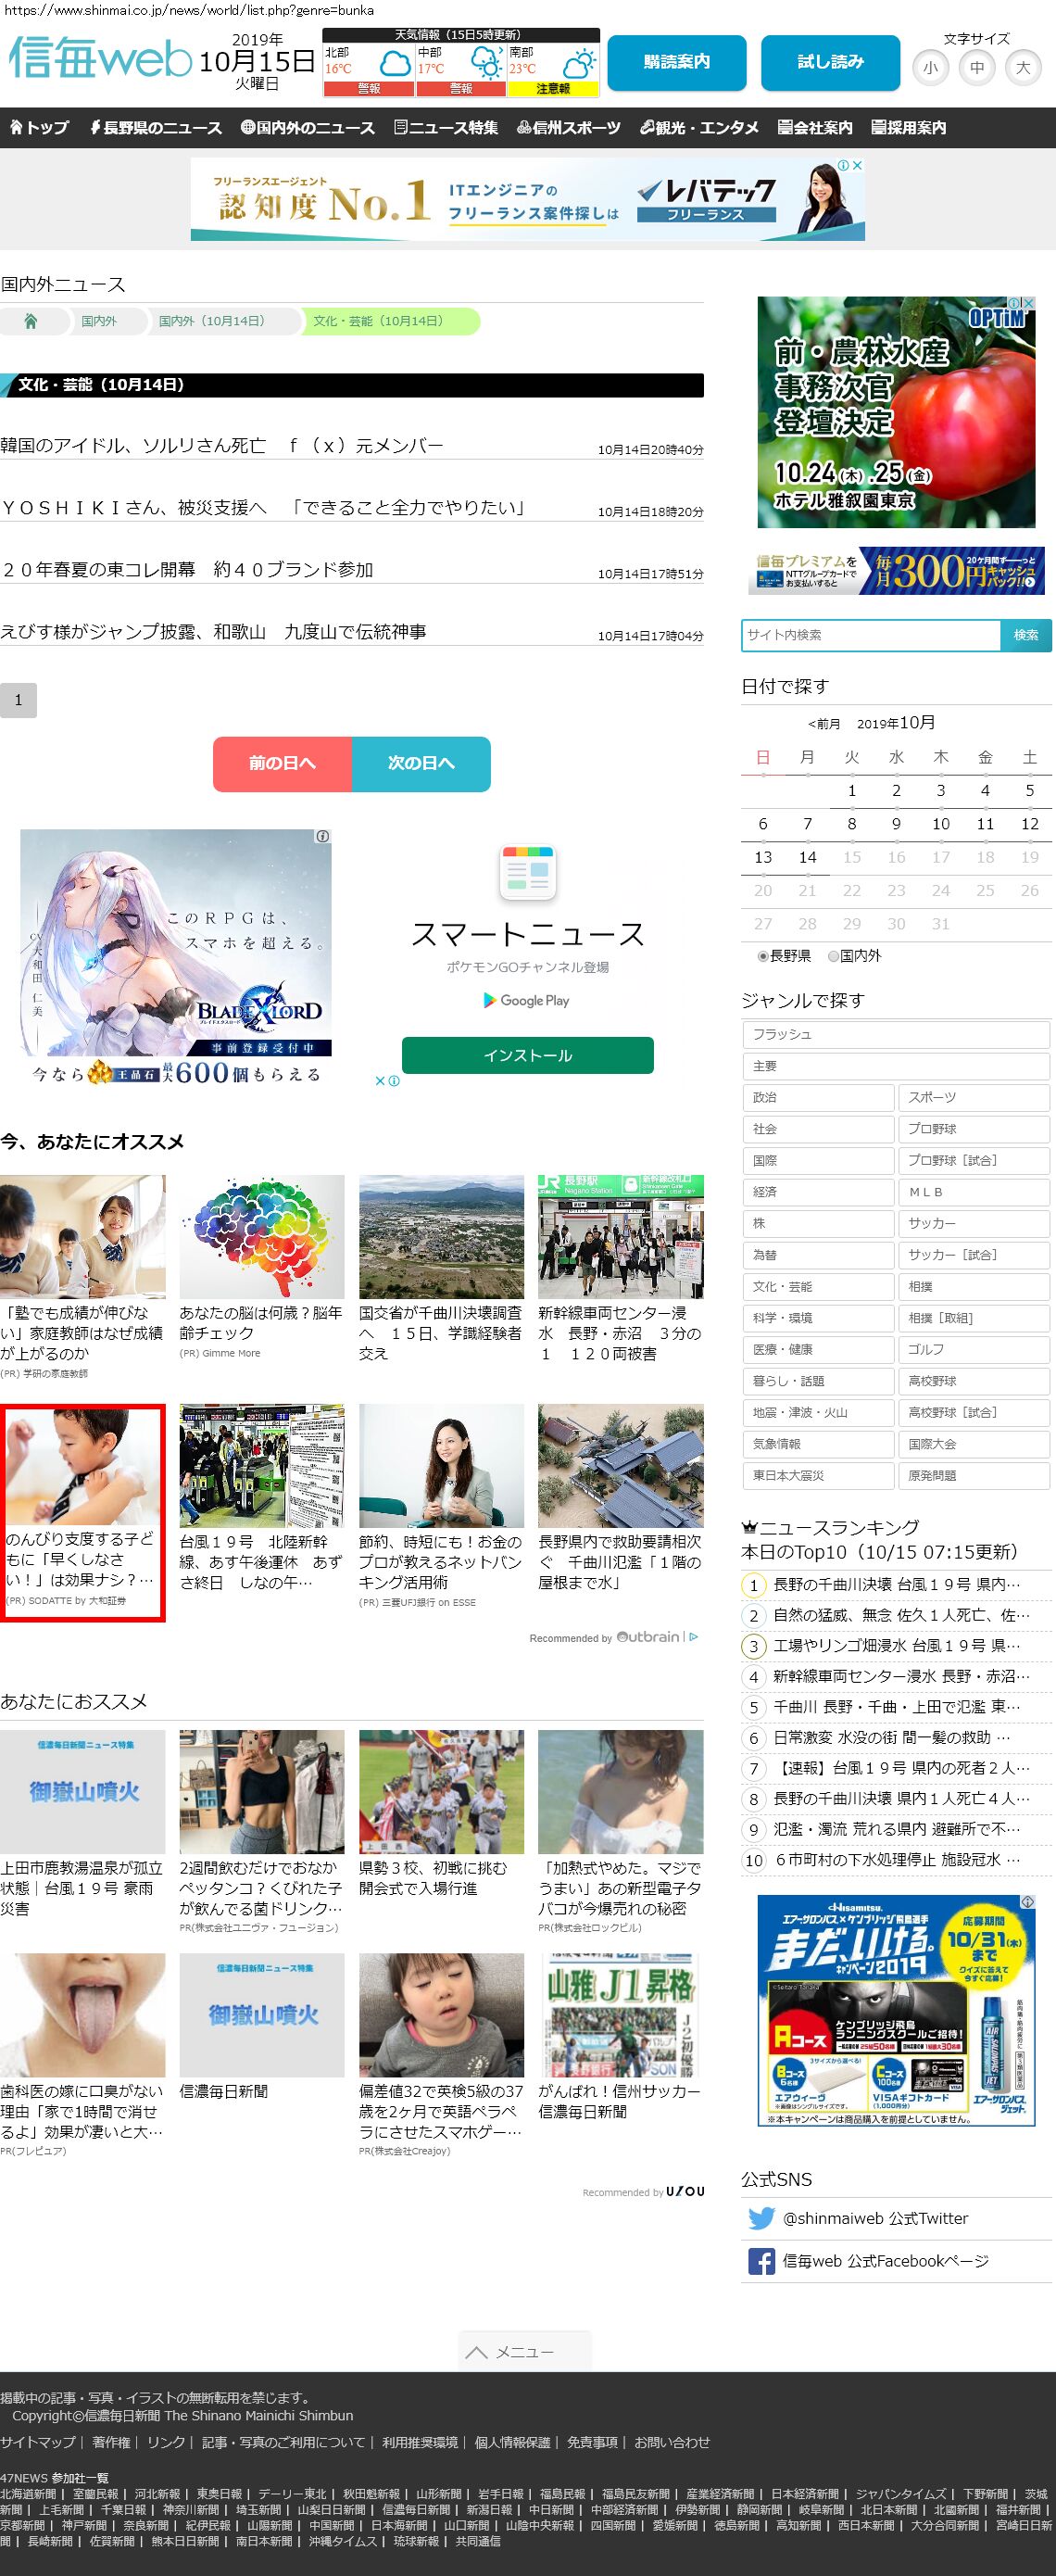The height and width of the screenshot is (2576, 1056).
Task: Open 信州スポーツ navigation item
Action: (x=569, y=127)
